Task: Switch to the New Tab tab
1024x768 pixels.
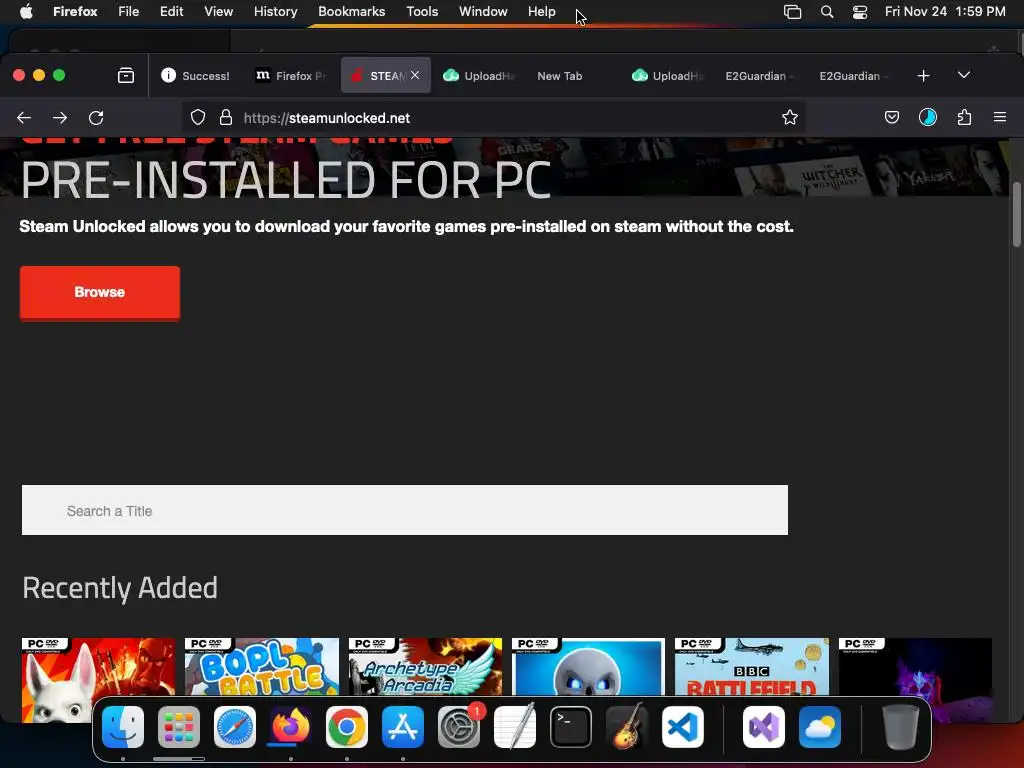Action: (573, 76)
